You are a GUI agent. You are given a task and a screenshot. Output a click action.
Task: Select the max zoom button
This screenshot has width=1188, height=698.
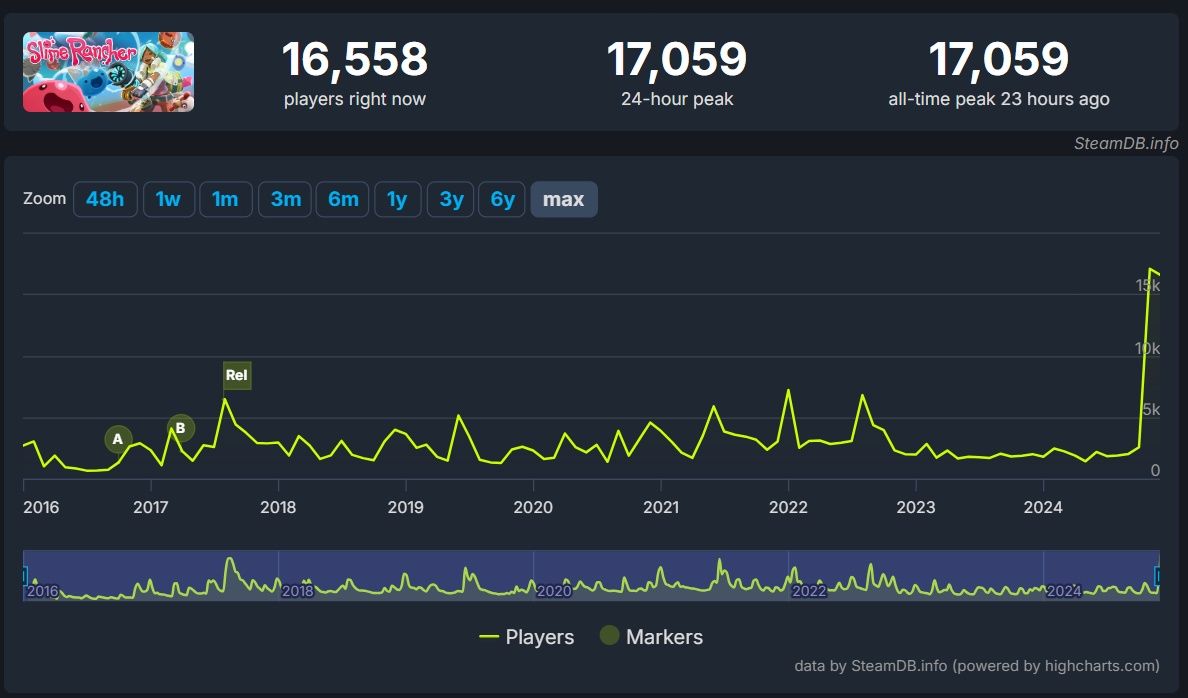point(563,199)
